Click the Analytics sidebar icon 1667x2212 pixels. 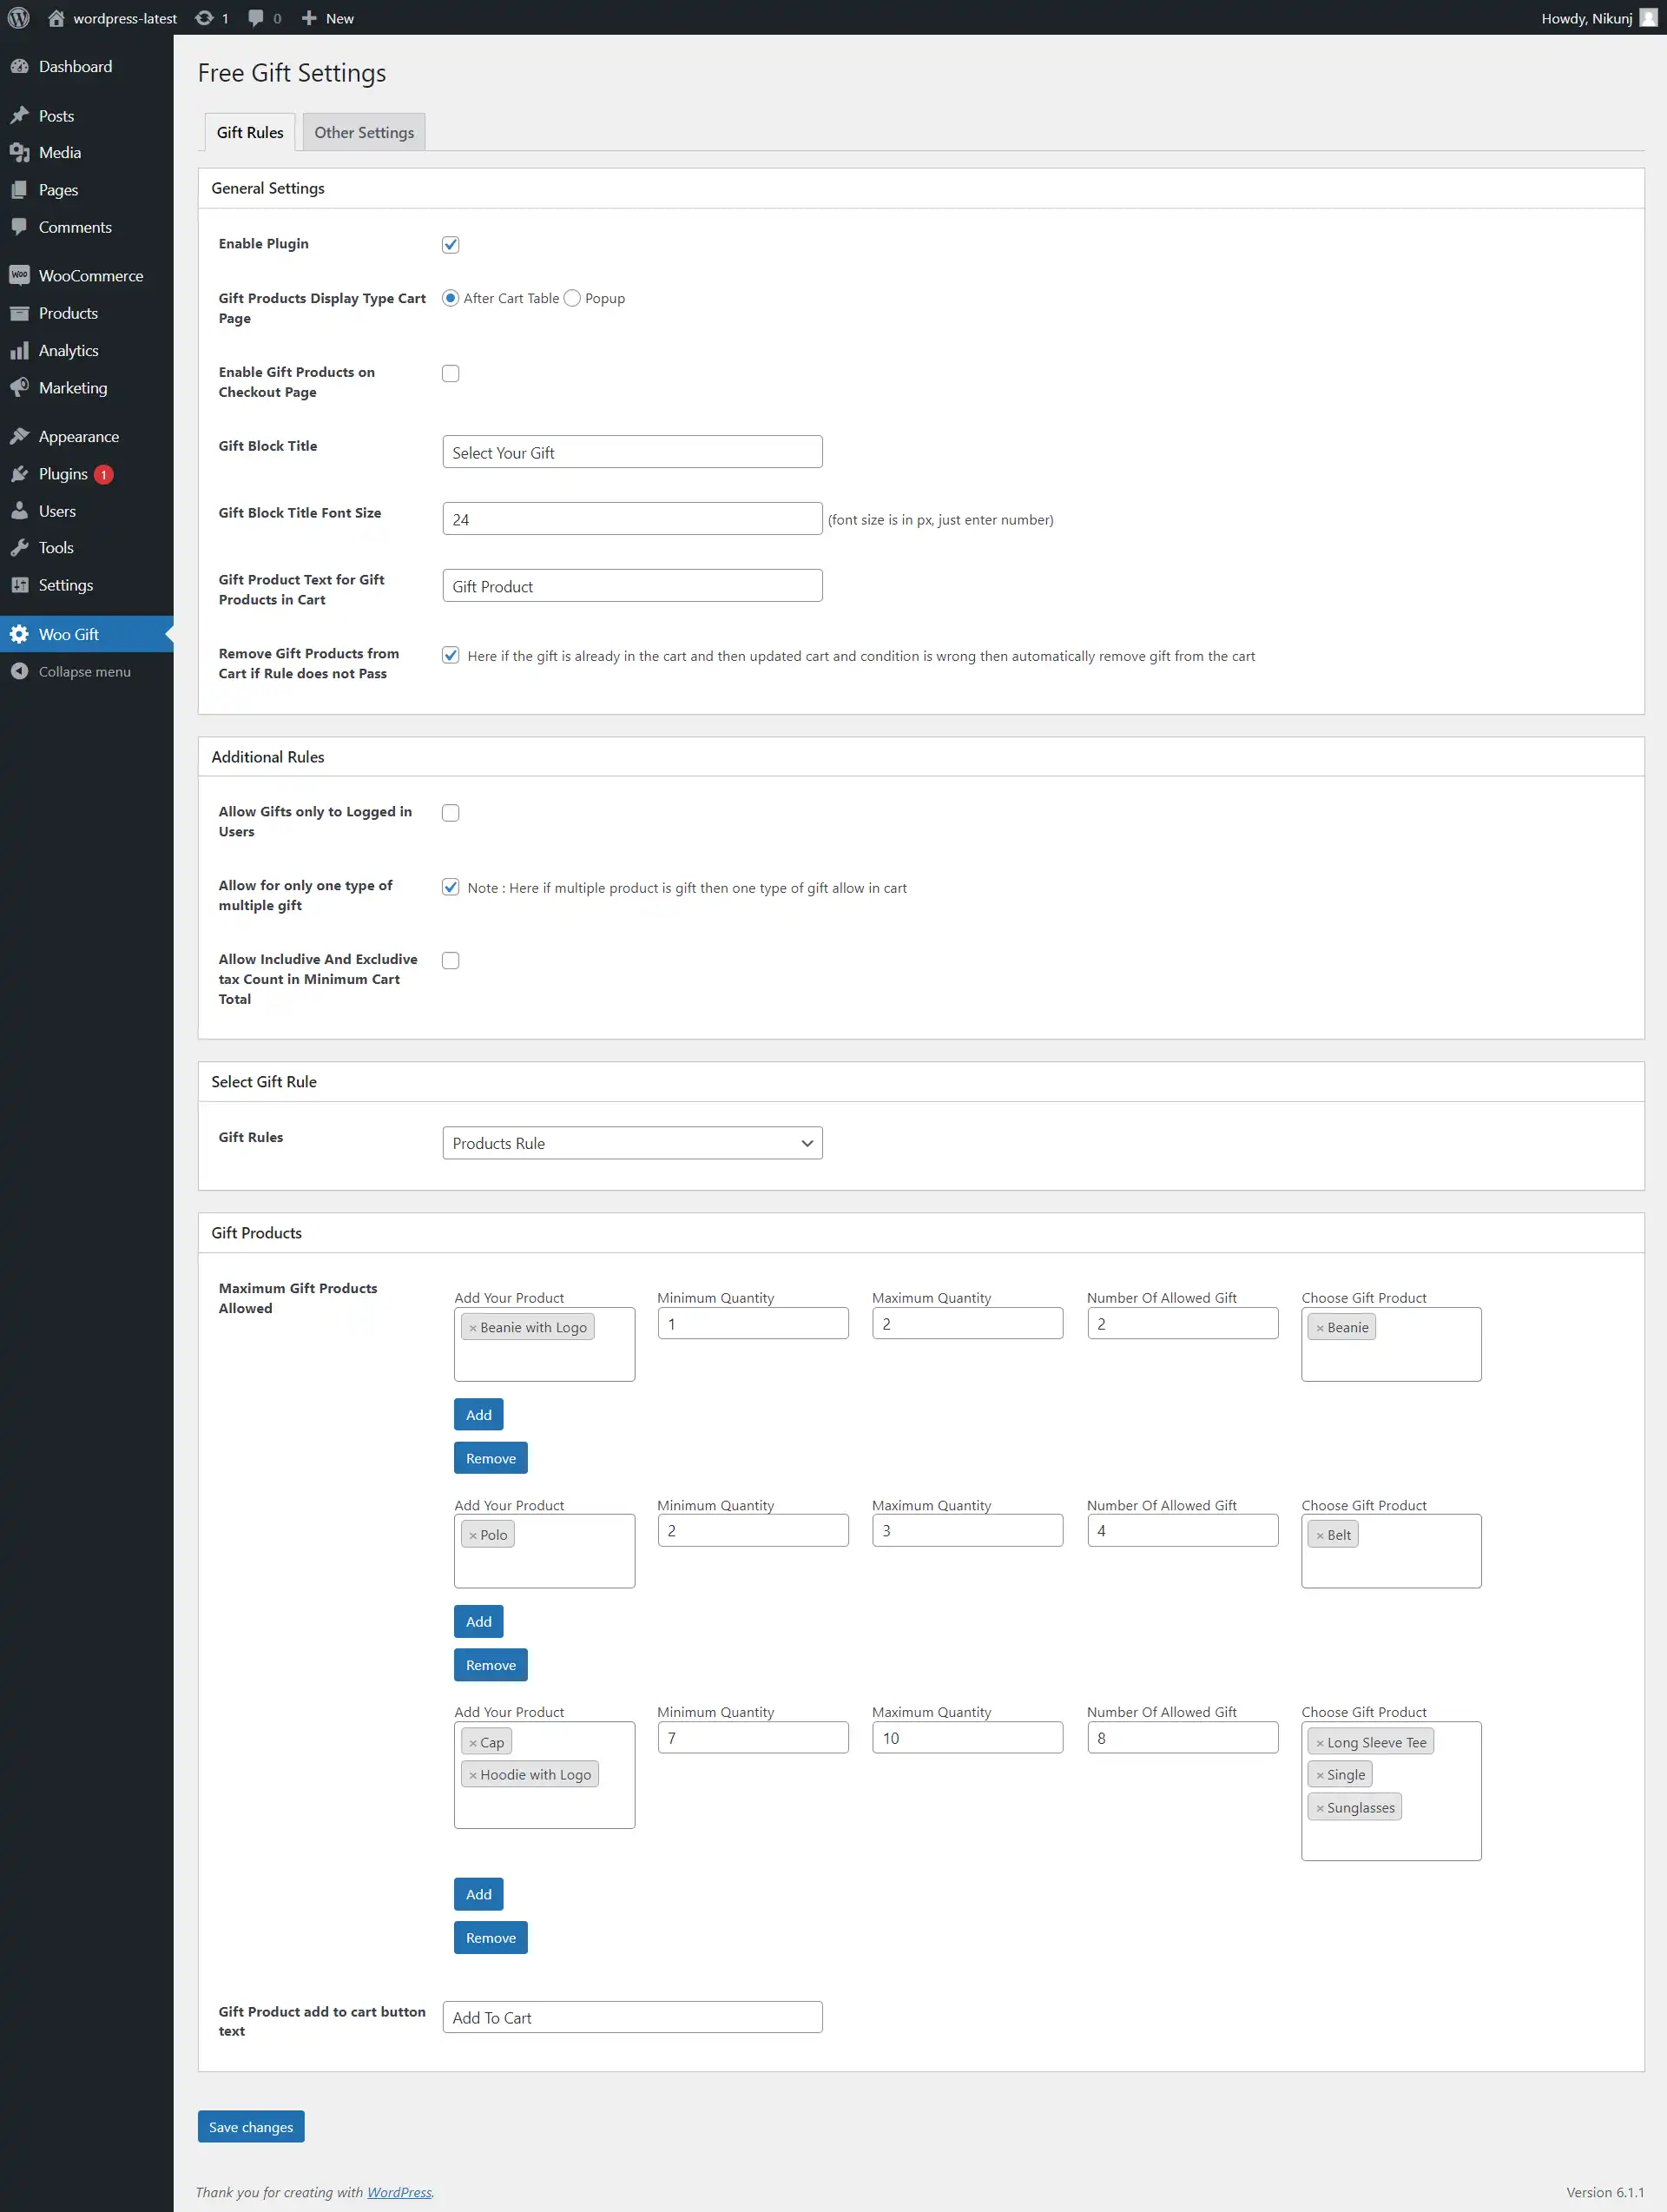23,350
